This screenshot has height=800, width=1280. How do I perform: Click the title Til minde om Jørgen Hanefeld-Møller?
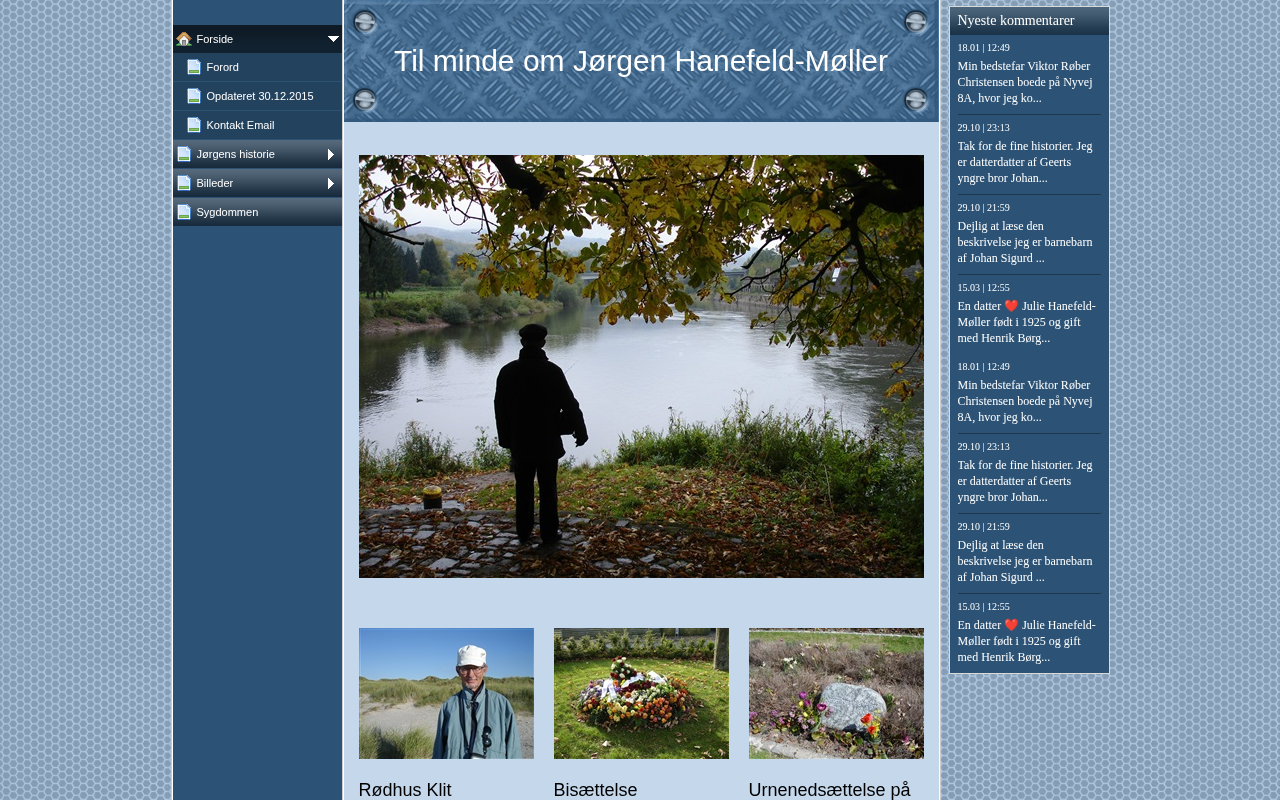(x=641, y=61)
